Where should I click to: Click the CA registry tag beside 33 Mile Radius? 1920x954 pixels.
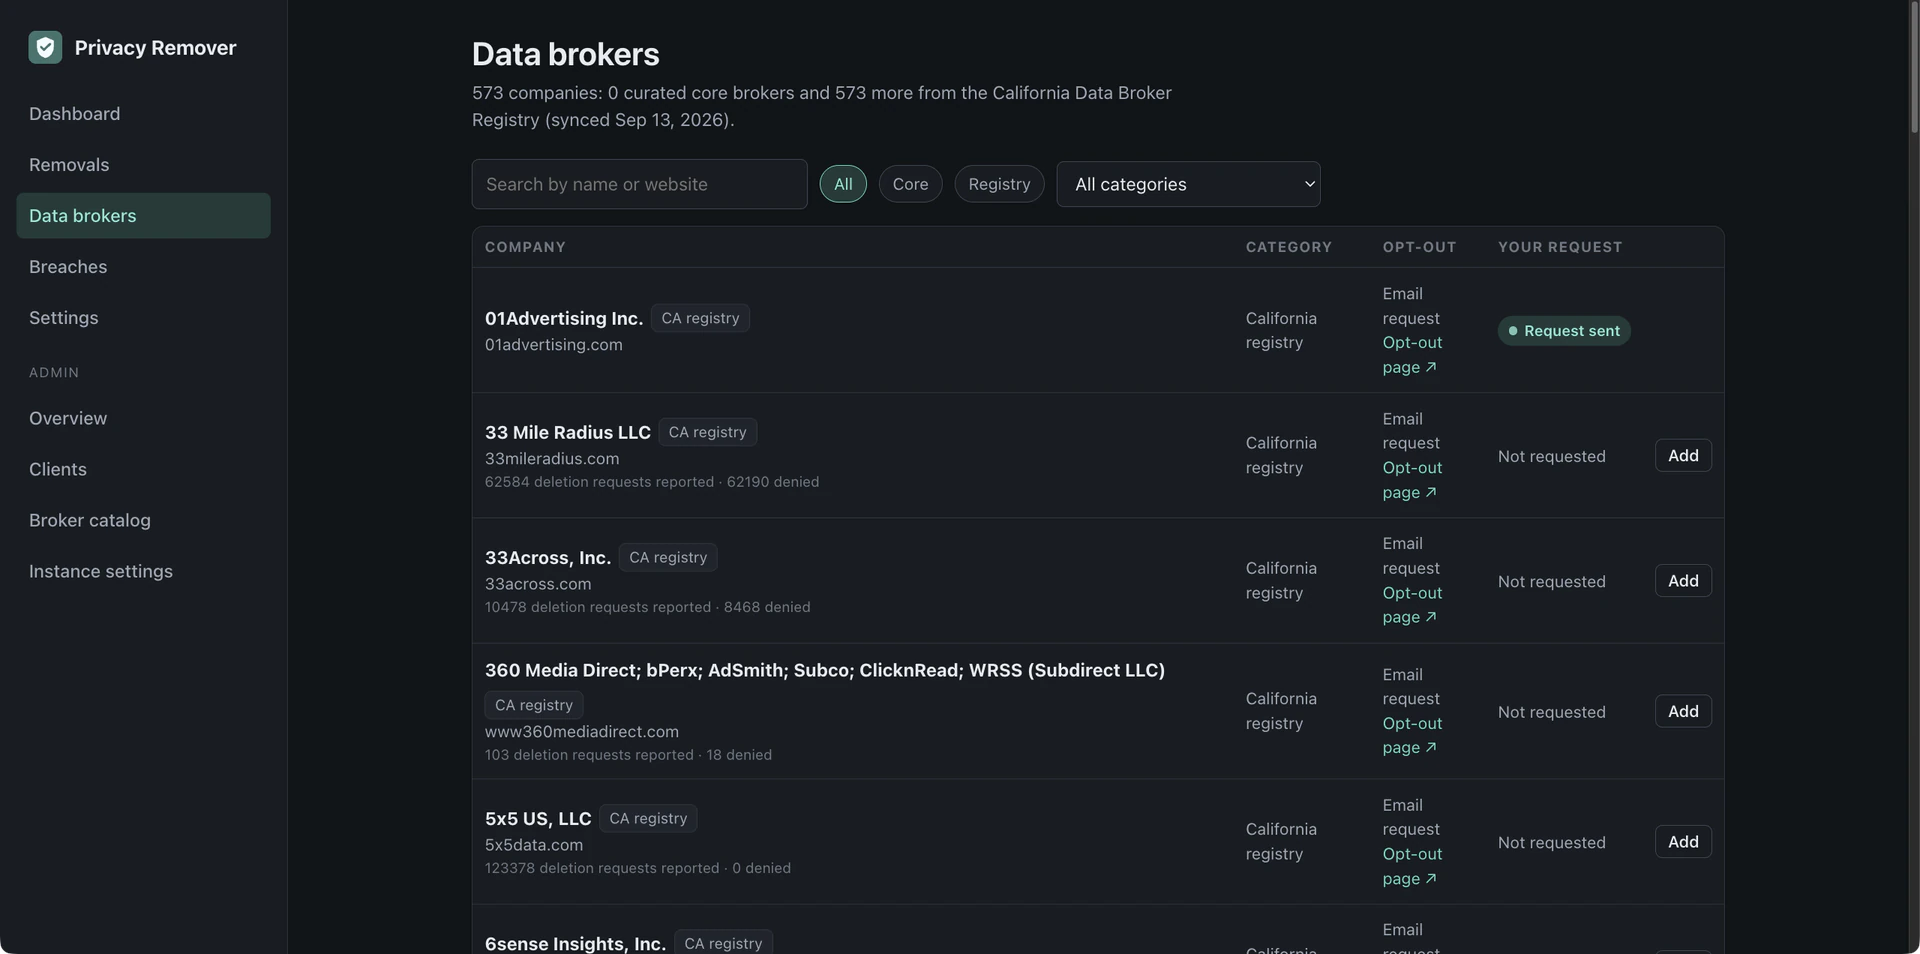(x=707, y=432)
